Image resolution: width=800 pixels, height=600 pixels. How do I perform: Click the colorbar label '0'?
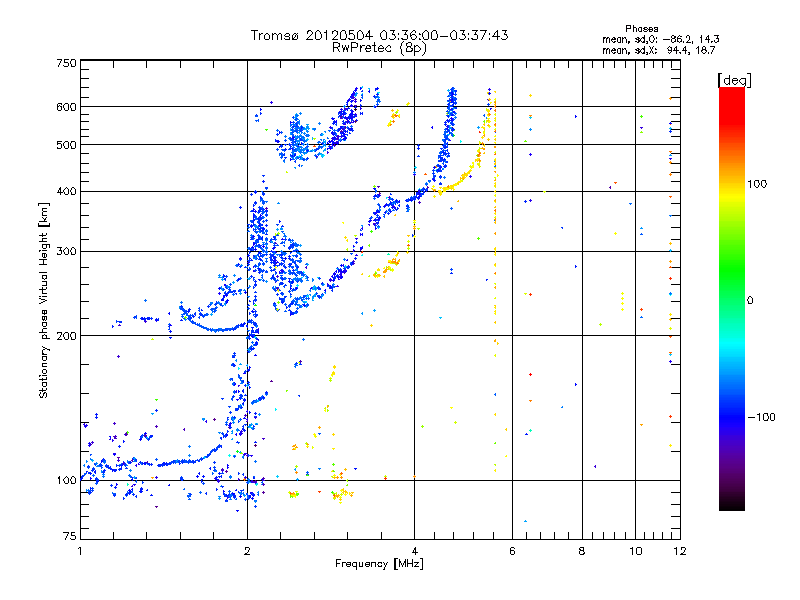click(x=750, y=300)
